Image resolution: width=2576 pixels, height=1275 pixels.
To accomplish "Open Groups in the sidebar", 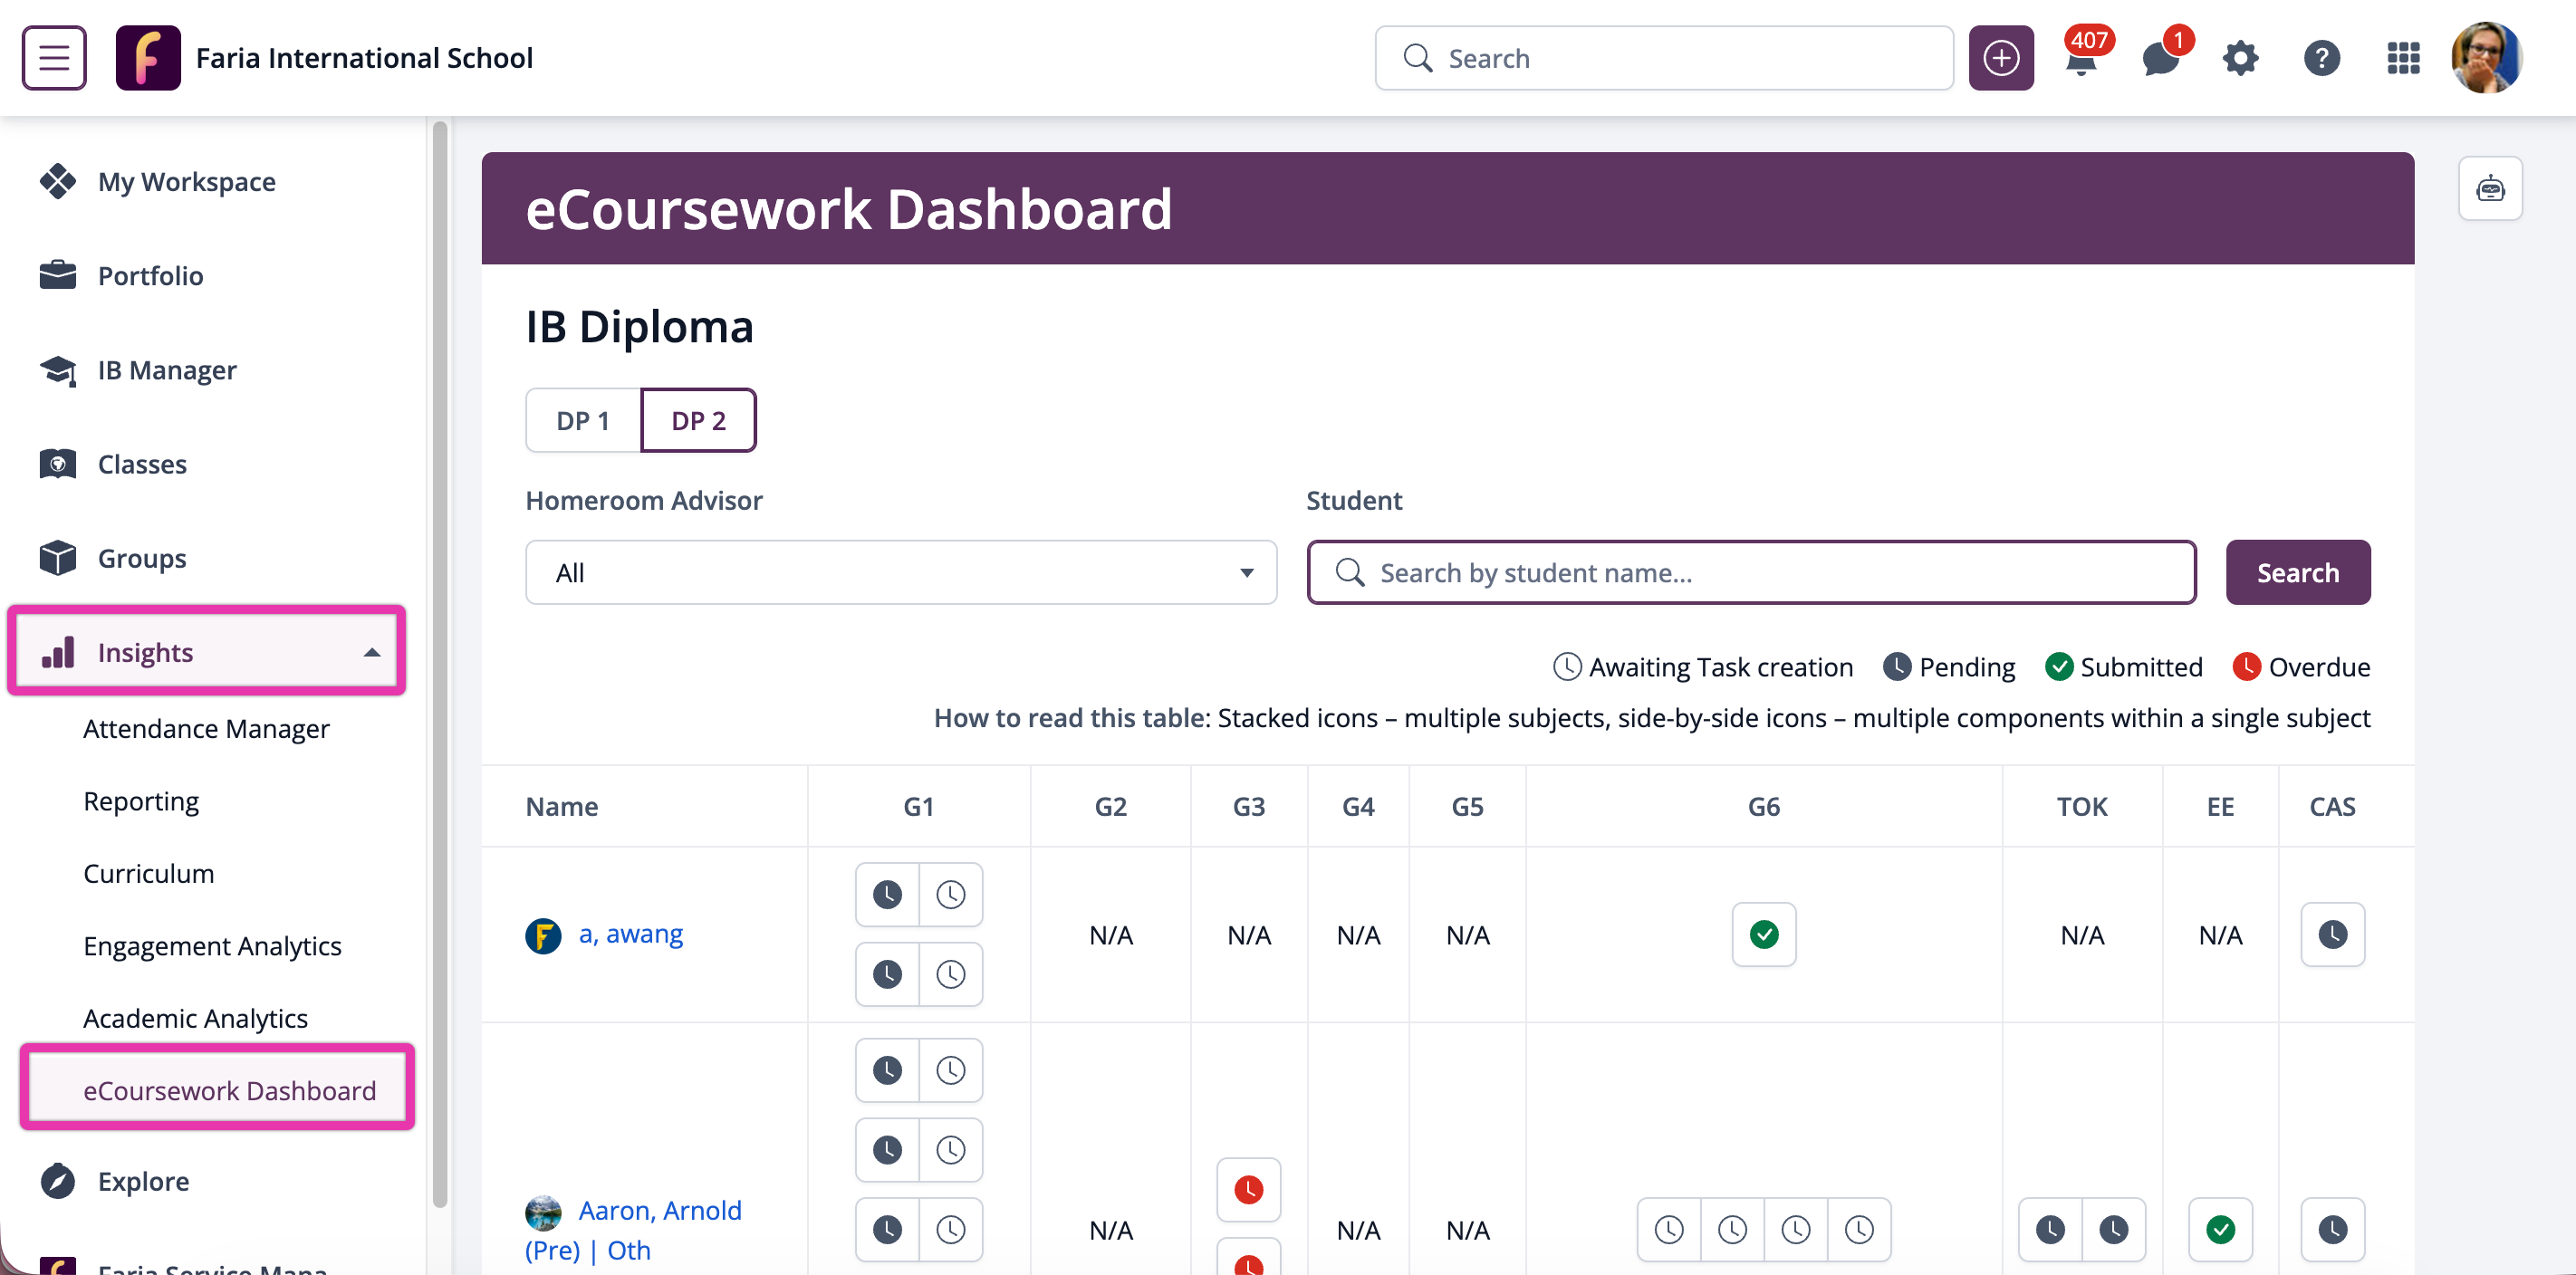I will tap(142, 557).
